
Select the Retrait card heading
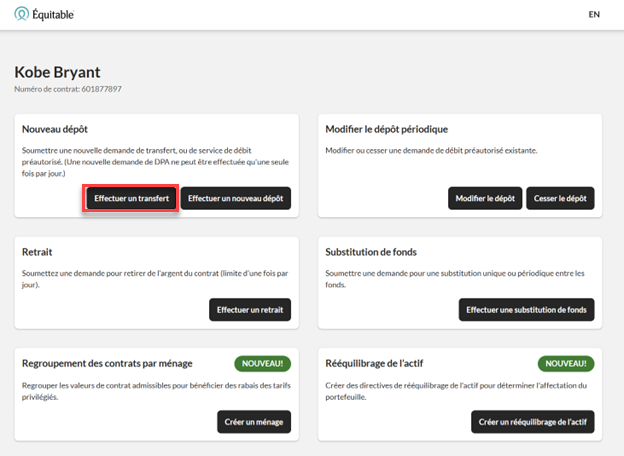(39, 252)
